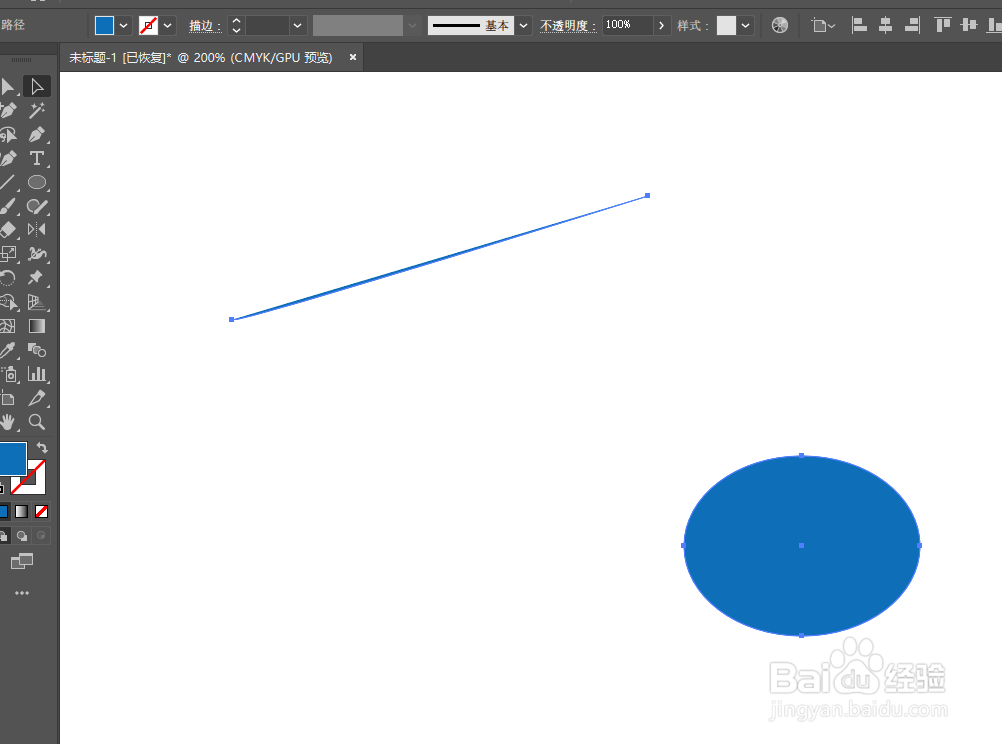Set paint mode to None
1002x744 pixels.
[41, 511]
